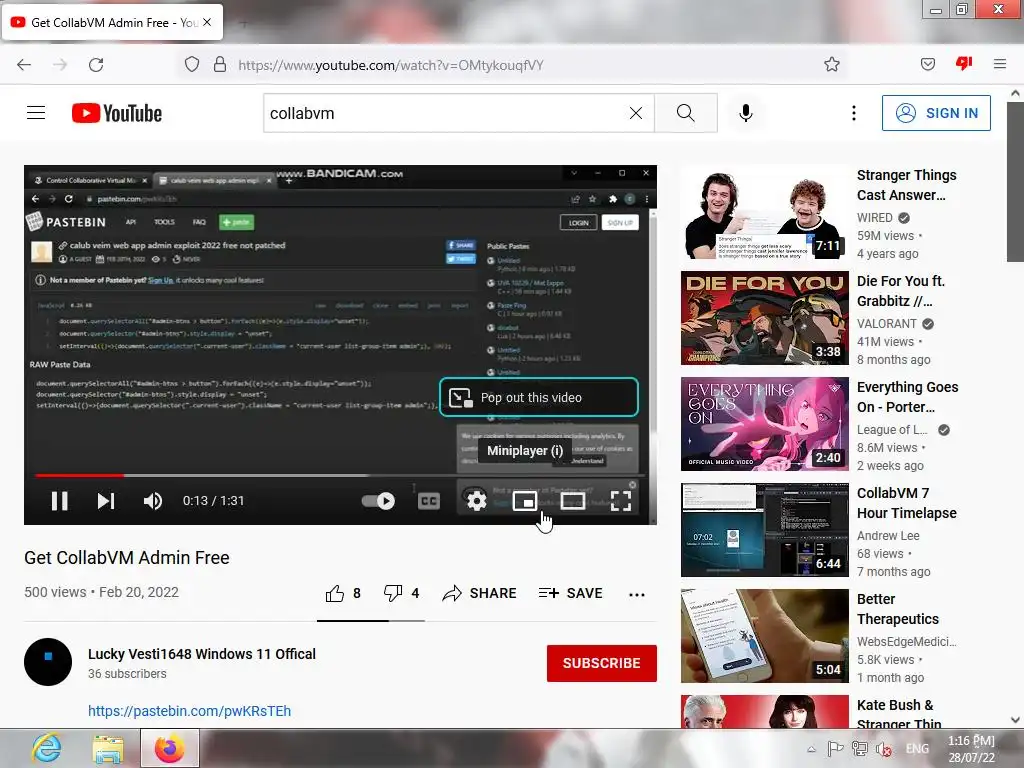Subscribe to Lucky Vesti1648 channel
This screenshot has height=768, width=1024.
tap(601, 664)
